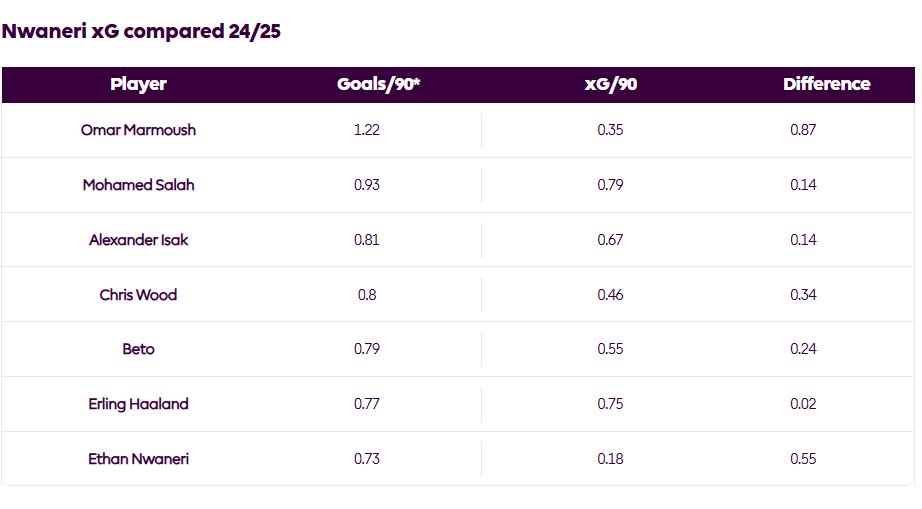The height and width of the screenshot is (509, 922).
Task: Click the Chris Wood name
Action: pos(138,295)
